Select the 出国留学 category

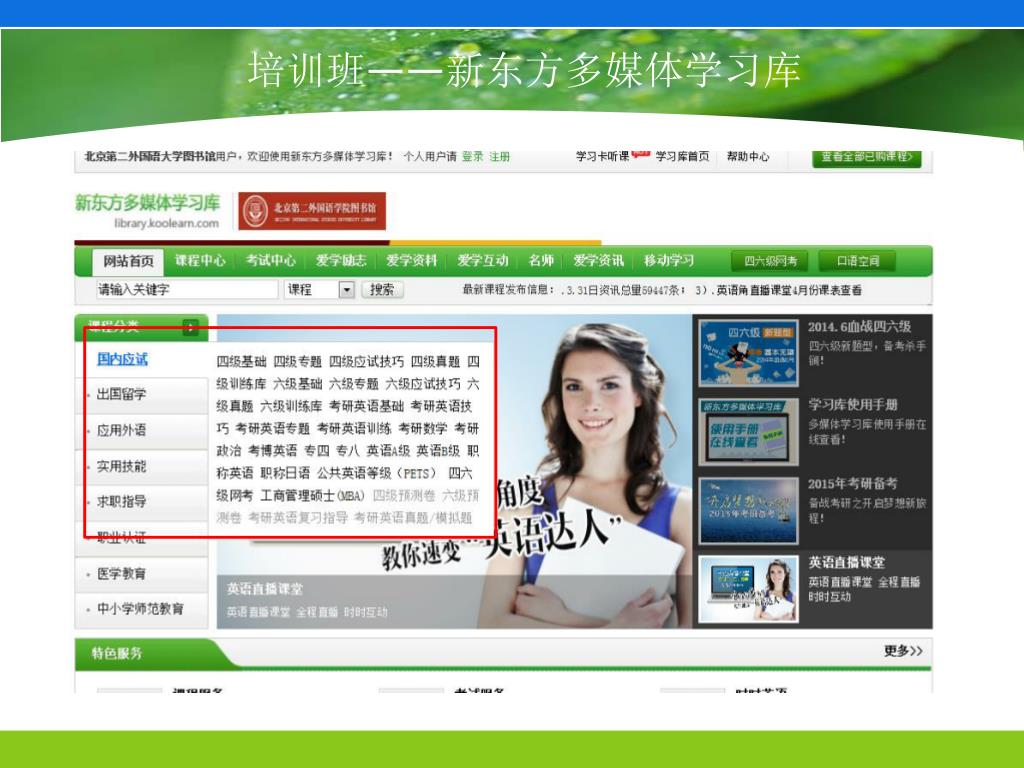click(x=121, y=394)
